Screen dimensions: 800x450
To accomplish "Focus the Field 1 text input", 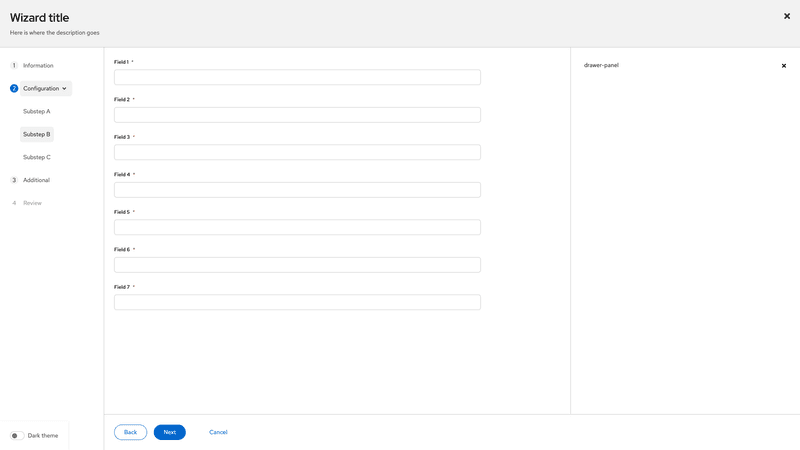I will (297, 77).
